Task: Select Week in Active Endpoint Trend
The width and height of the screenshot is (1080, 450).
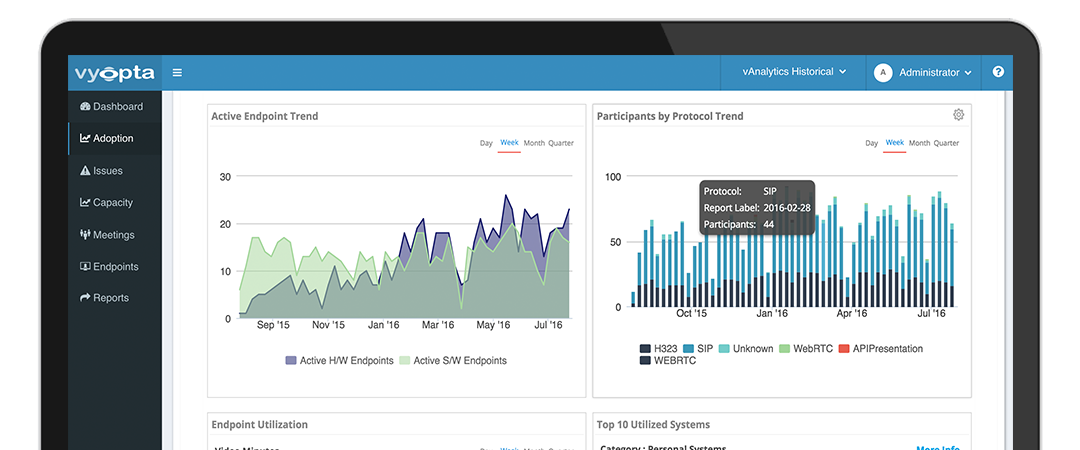Action: pos(509,143)
